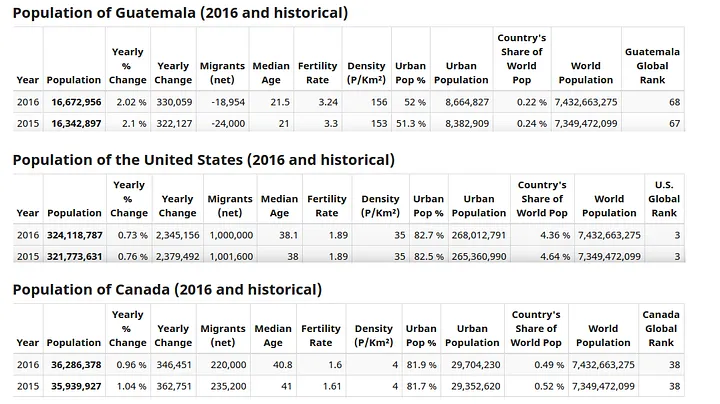Select Guatemala's 2015 population 16,342,897

click(x=73, y=123)
